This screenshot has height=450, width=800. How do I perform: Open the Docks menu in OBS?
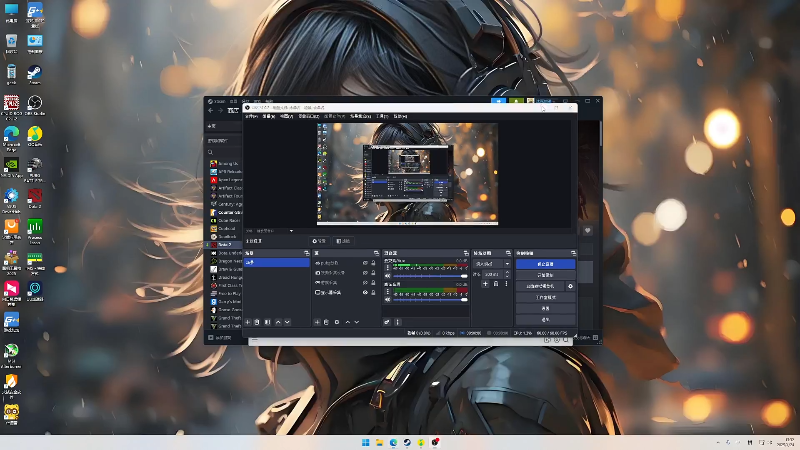tap(309, 116)
